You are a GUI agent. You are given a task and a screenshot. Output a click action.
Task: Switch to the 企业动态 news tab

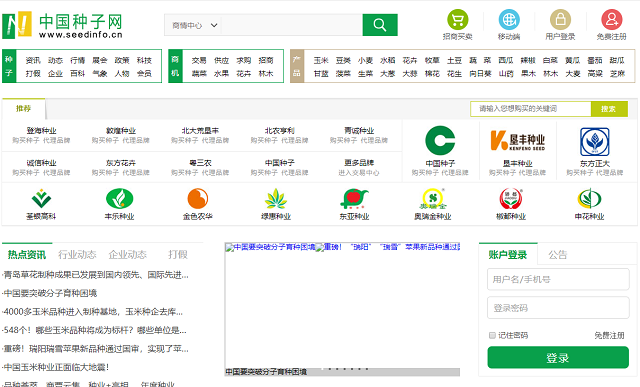coord(127,255)
